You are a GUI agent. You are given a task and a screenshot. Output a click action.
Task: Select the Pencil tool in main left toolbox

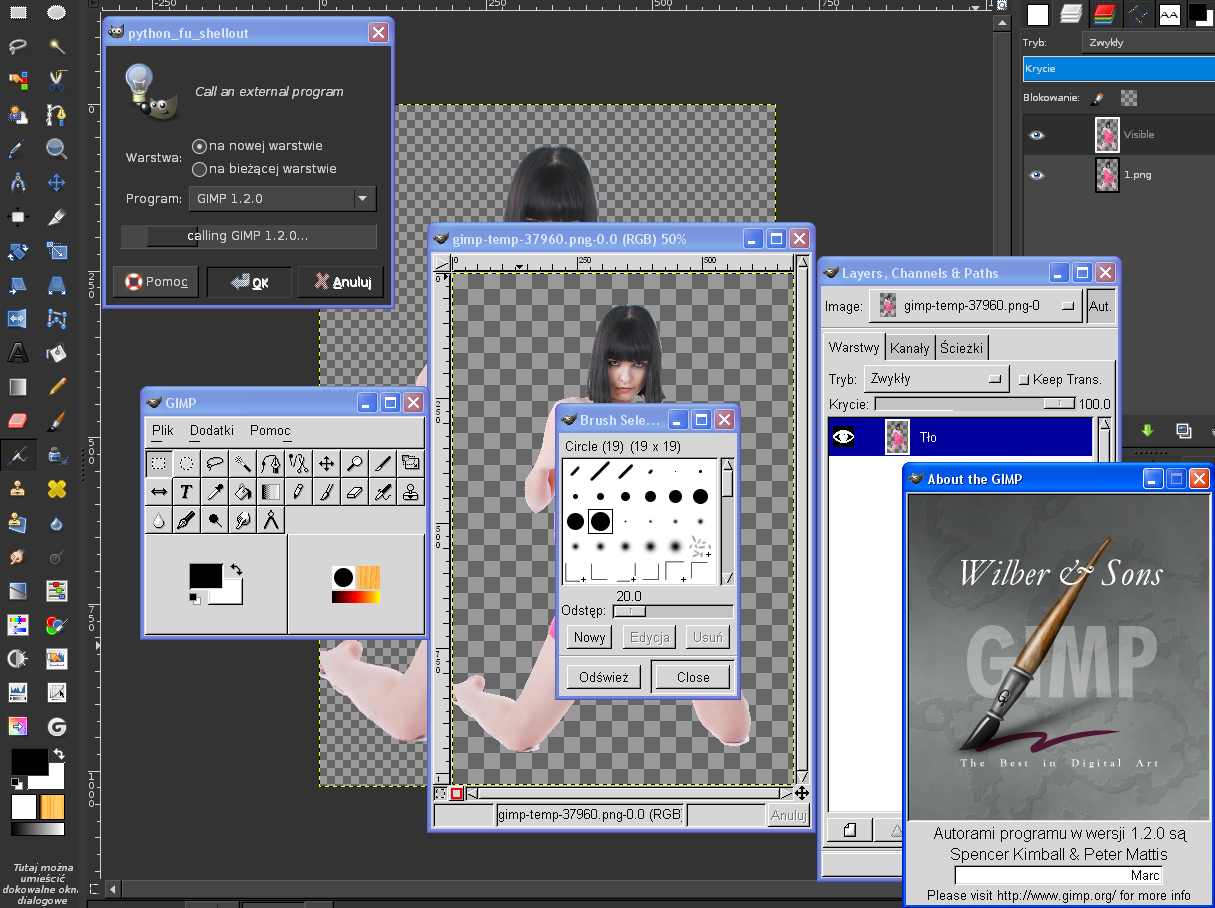tap(57, 387)
